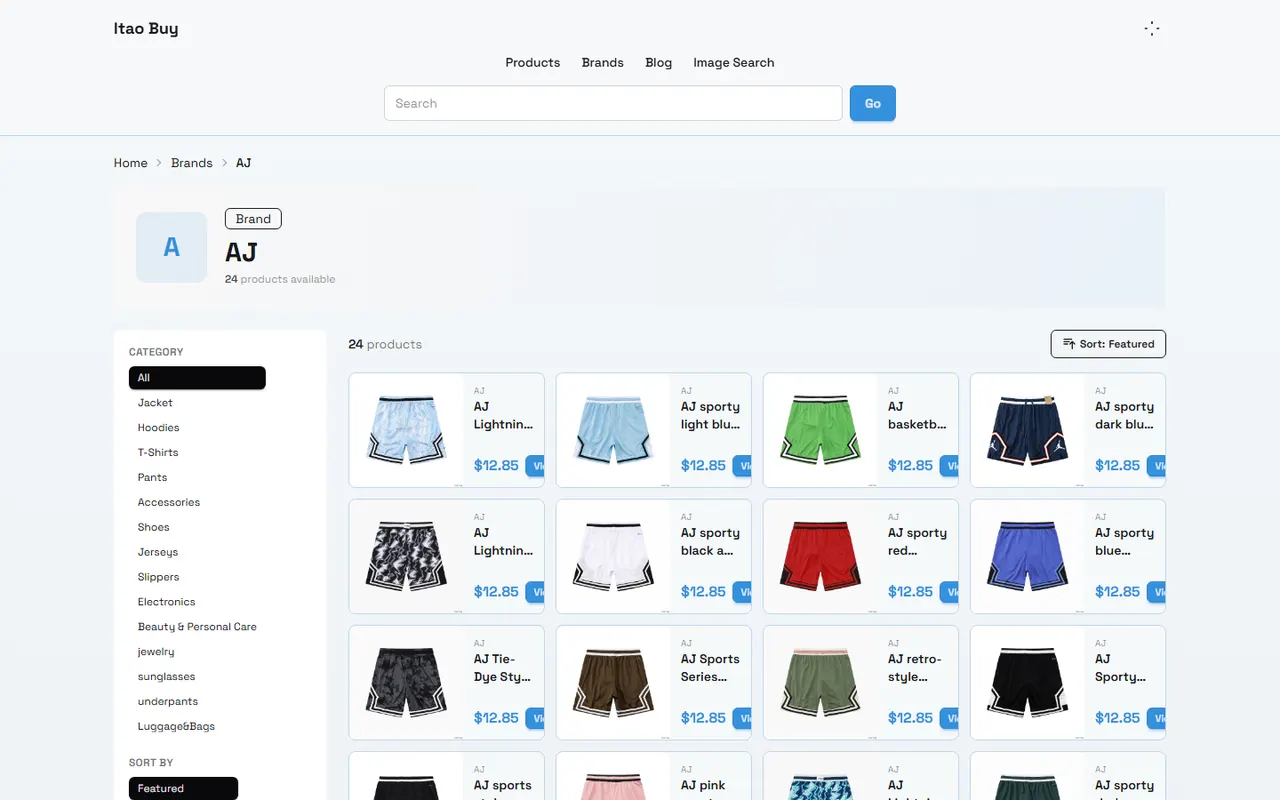Filter by Pants category
This screenshot has height=800, width=1280.
(153, 478)
